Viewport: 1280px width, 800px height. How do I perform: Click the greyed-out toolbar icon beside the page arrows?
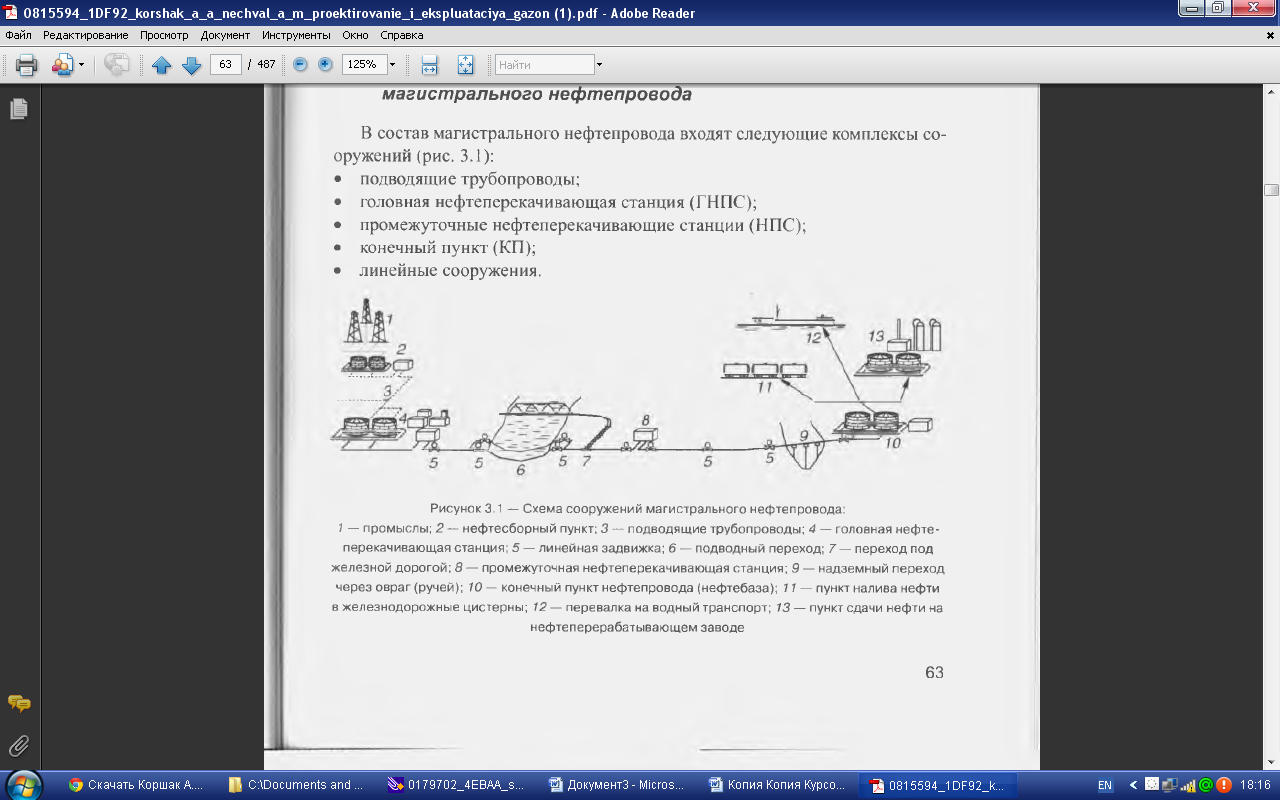point(117,65)
